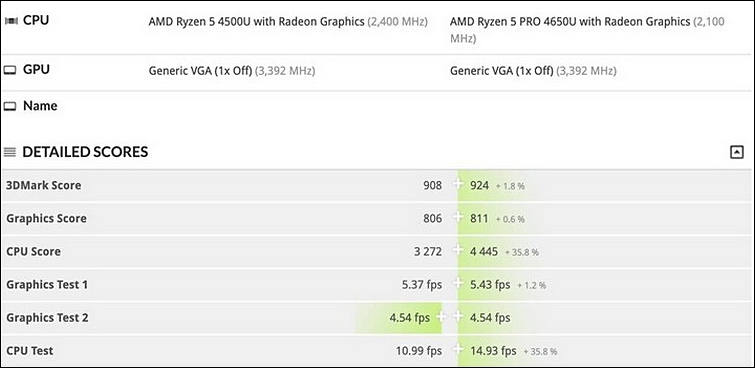
Task: Click the DETAILED SCORES heading
Action: tap(85, 152)
